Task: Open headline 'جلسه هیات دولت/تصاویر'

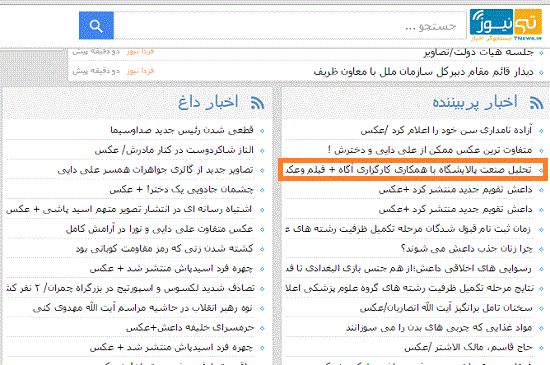Action: [x=478, y=53]
